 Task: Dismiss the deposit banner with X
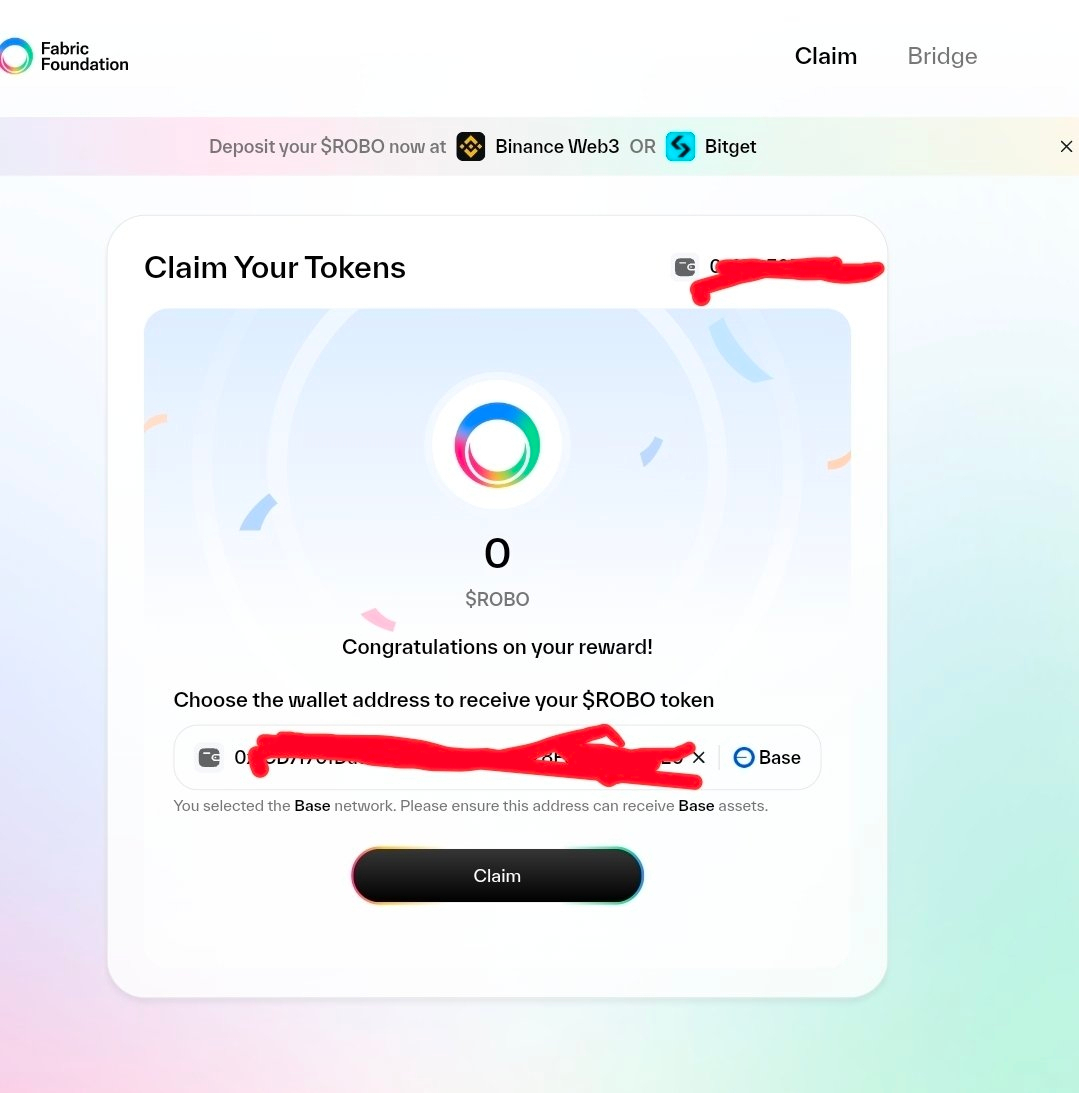(x=1066, y=146)
